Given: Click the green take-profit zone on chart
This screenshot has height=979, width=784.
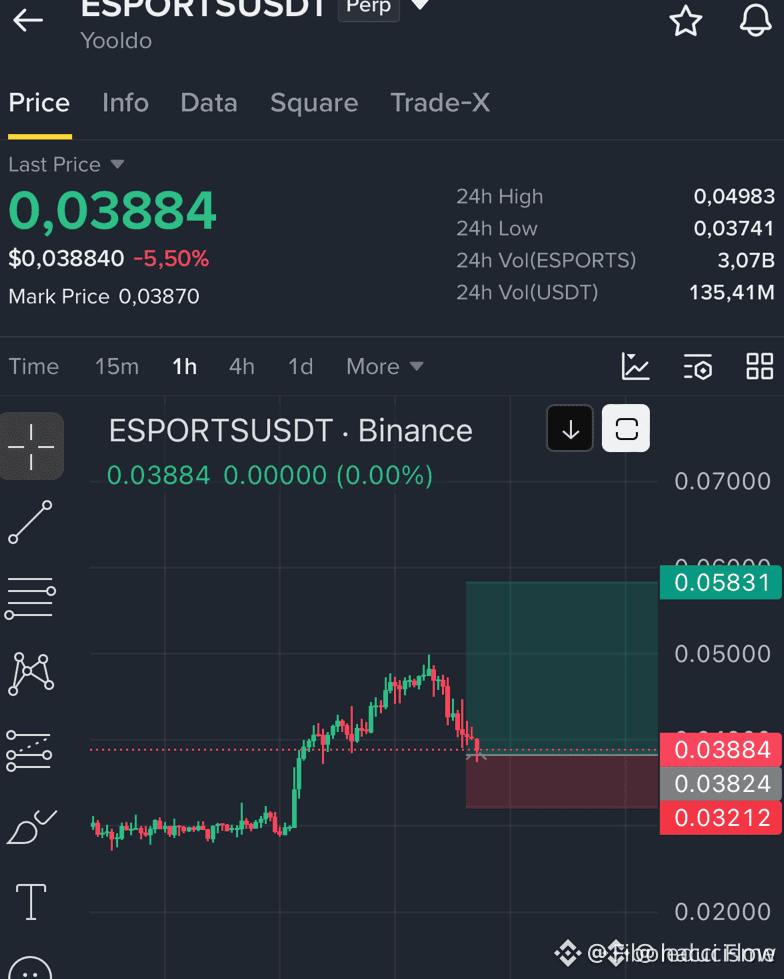Looking at the screenshot, I should [562, 667].
